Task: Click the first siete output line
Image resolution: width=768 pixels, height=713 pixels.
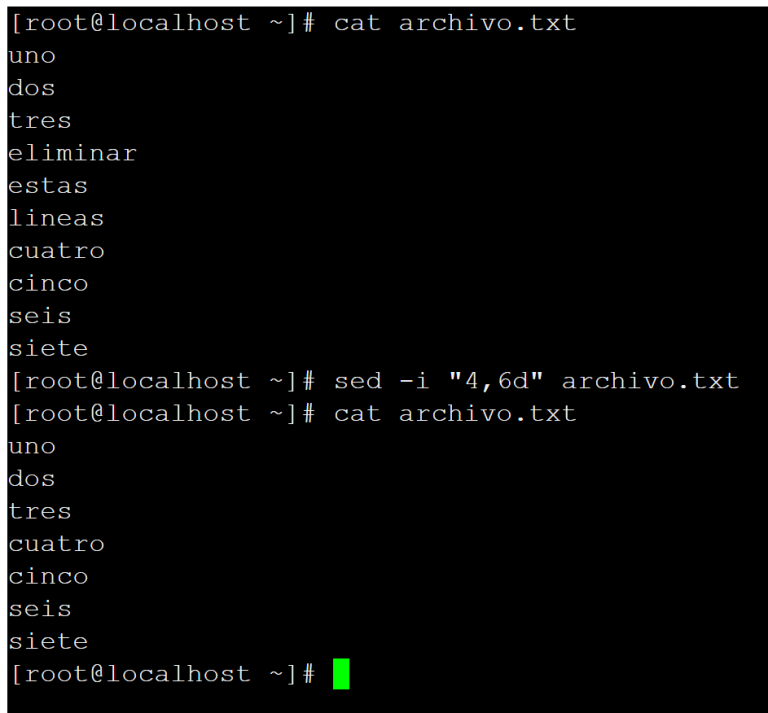Action: [48, 349]
